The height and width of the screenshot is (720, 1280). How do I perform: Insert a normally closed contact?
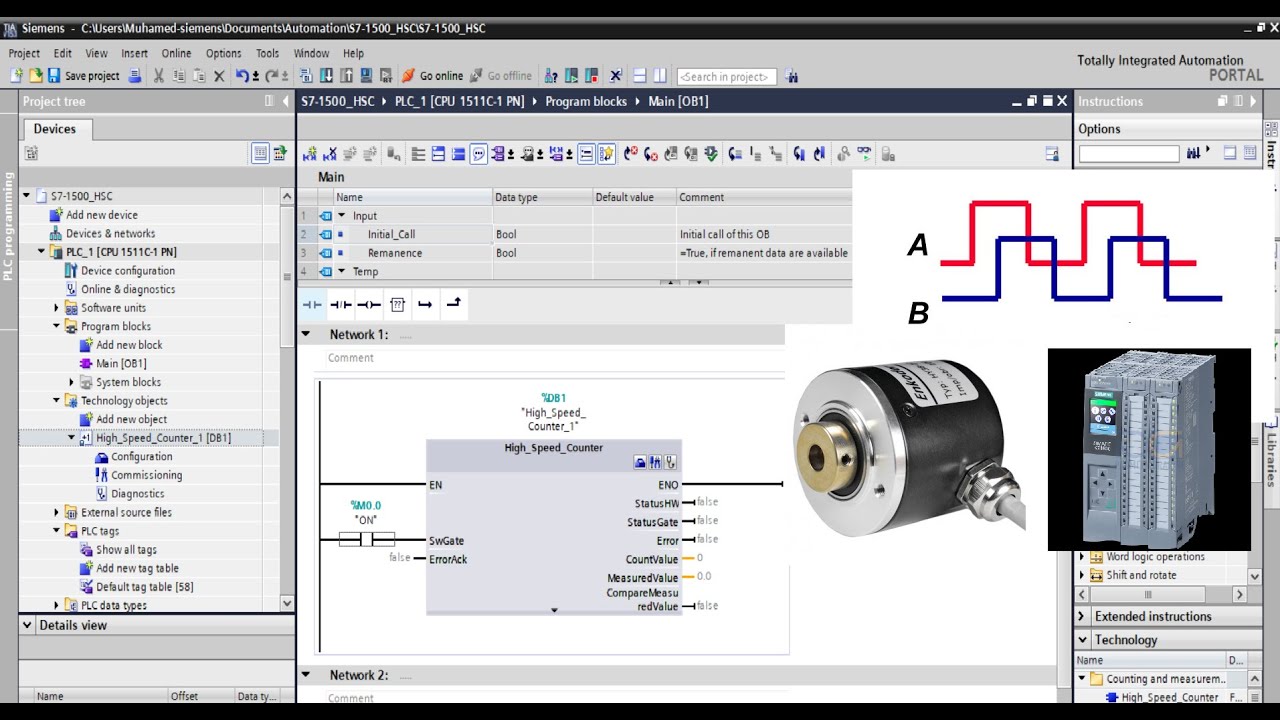tap(341, 304)
